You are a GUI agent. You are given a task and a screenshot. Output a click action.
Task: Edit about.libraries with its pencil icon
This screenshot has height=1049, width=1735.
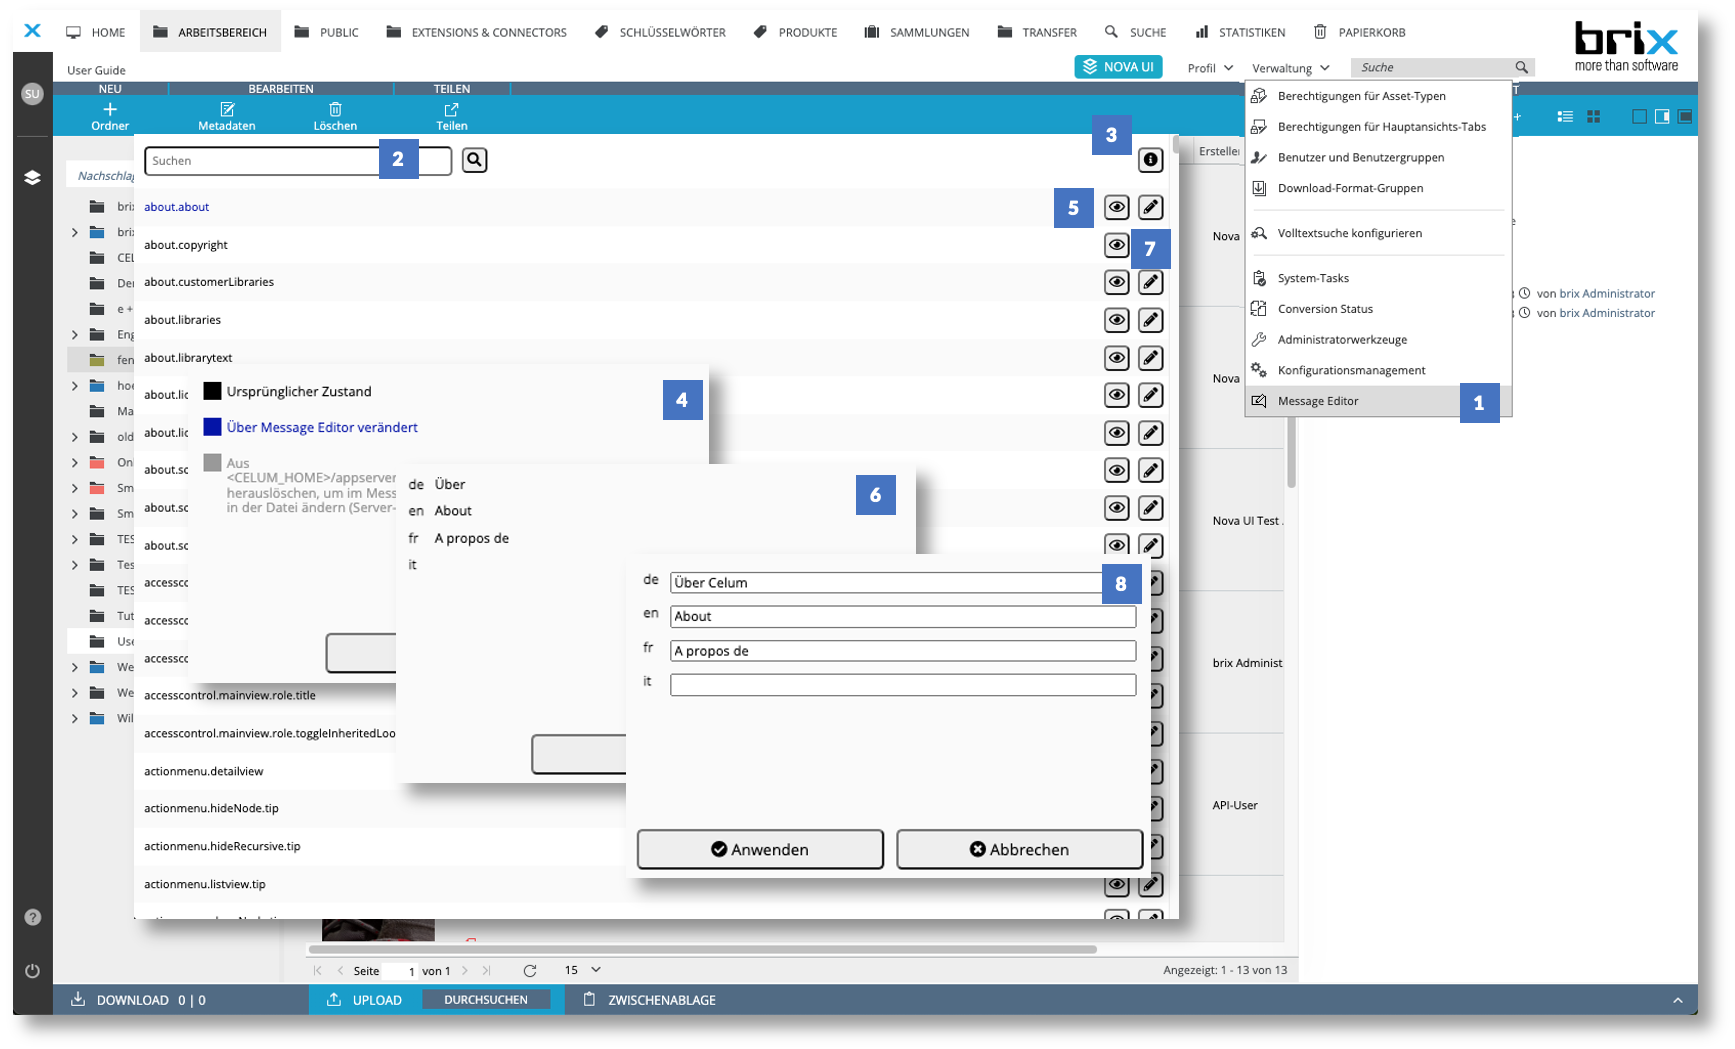click(x=1150, y=320)
